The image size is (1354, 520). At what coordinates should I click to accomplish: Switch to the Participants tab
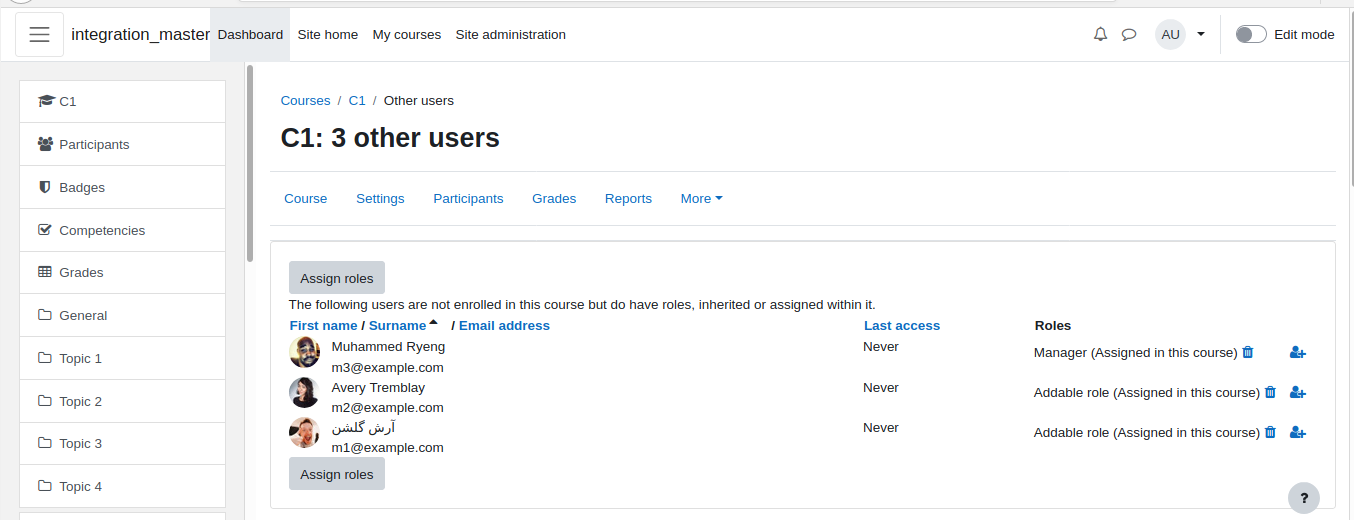click(x=468, y=199)
